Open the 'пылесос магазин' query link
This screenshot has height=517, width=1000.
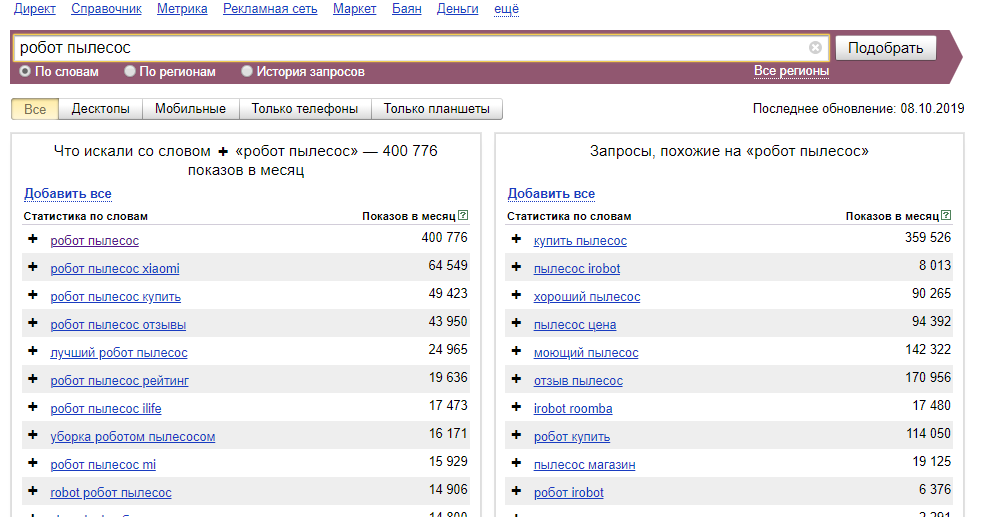click(x=584, y=465)
